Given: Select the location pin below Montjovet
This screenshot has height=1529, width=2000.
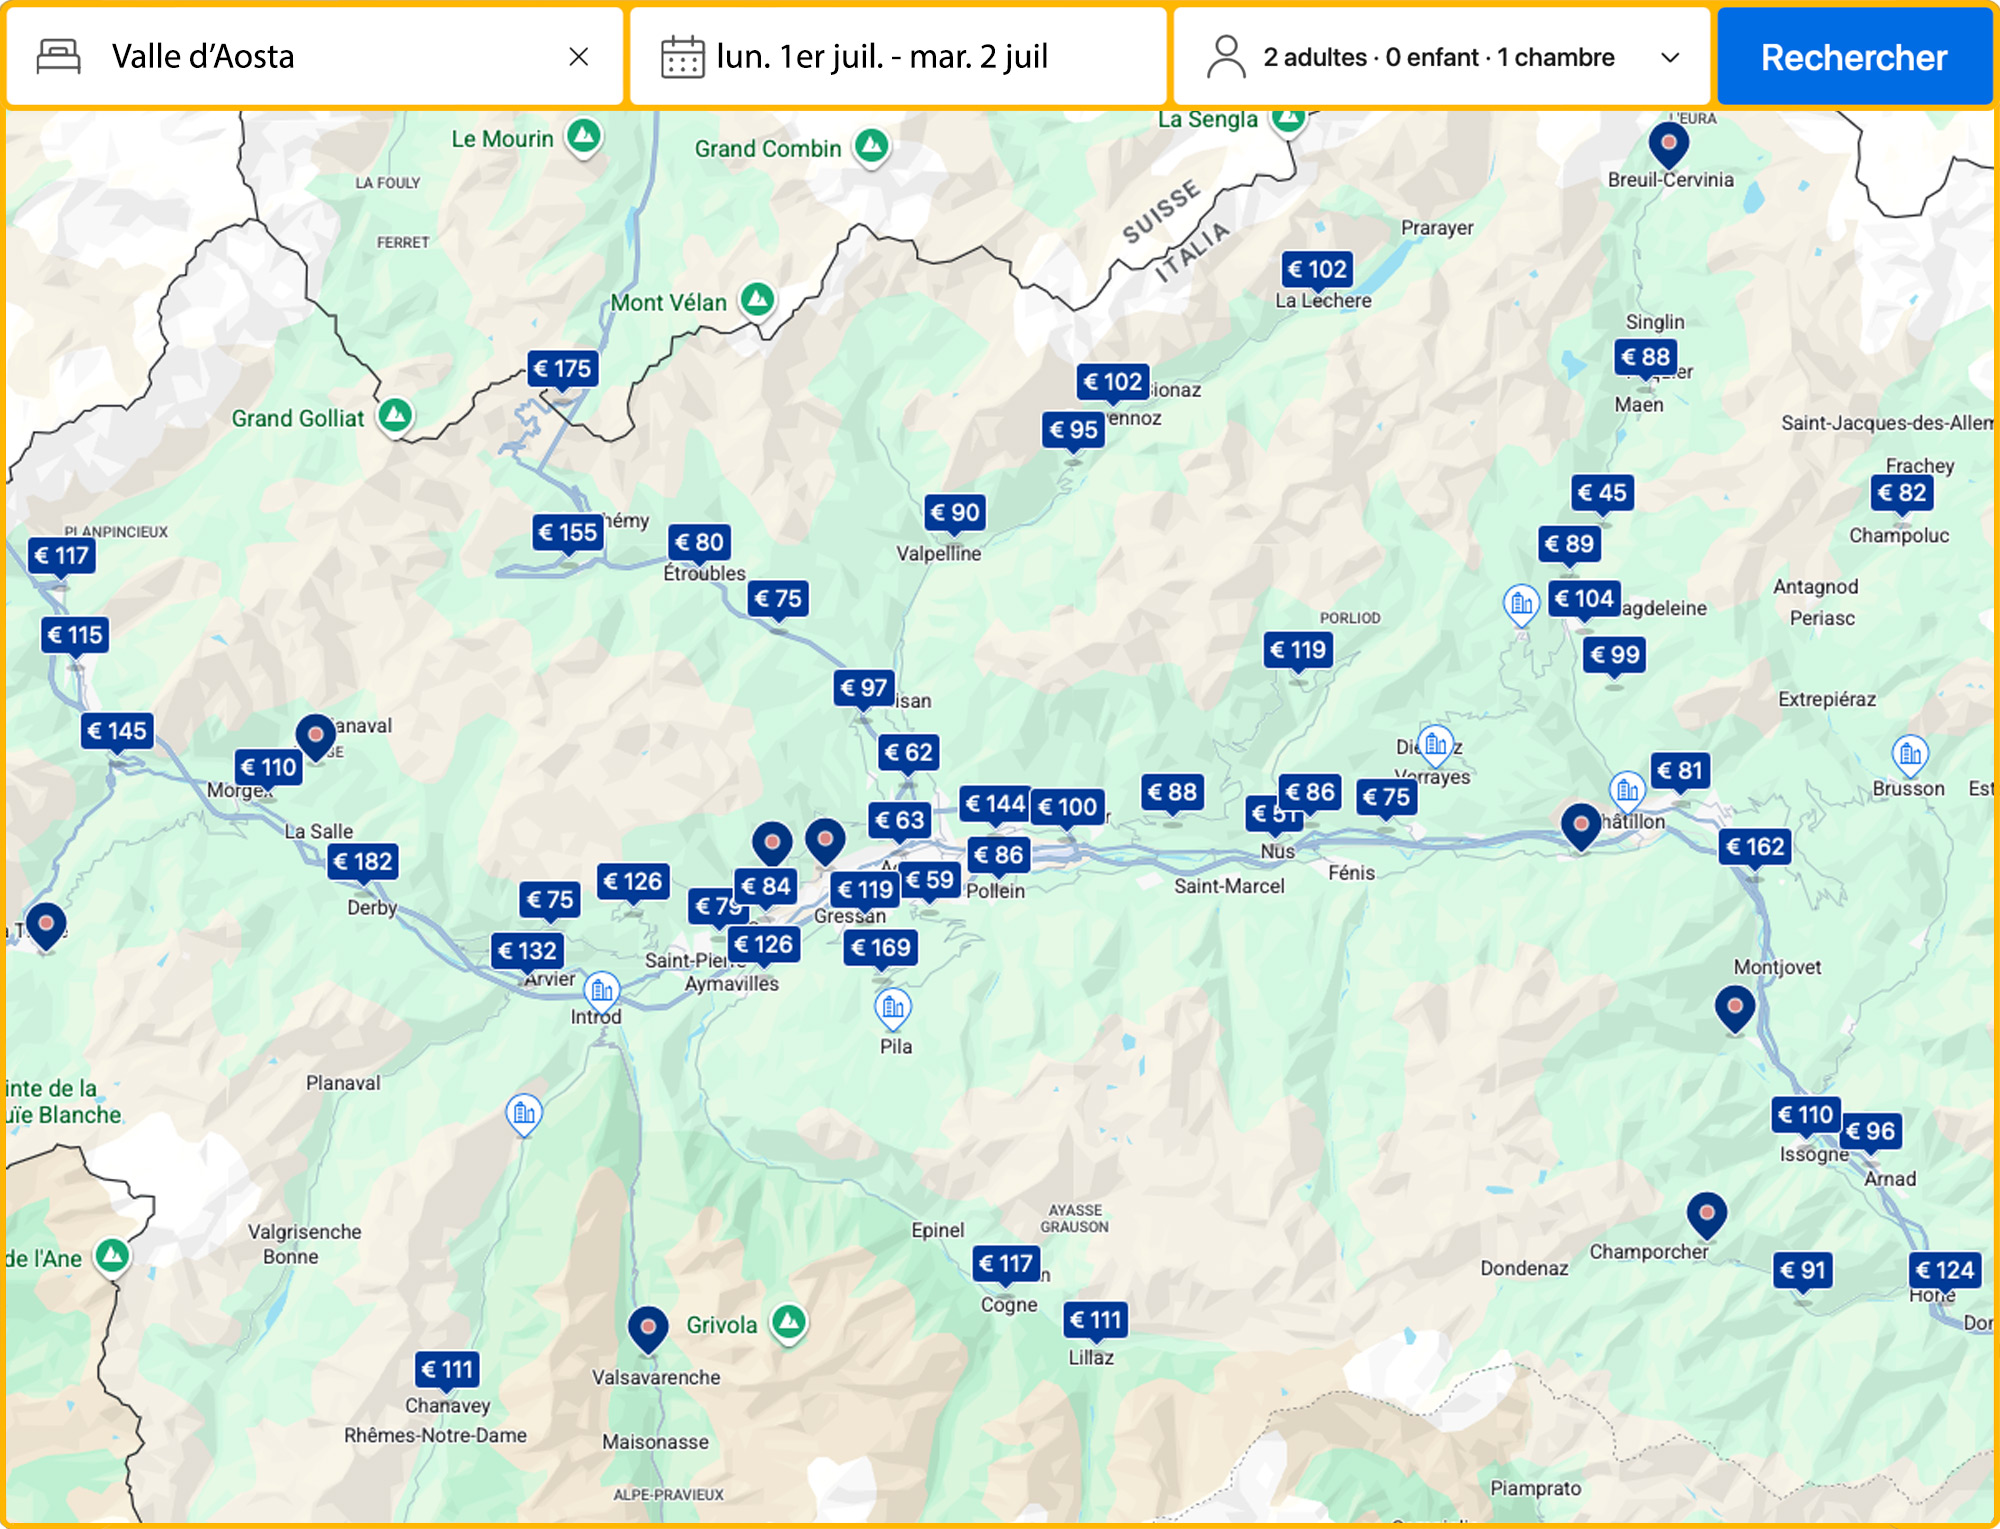Looking at the screenshot, I should (1735, 1007).
